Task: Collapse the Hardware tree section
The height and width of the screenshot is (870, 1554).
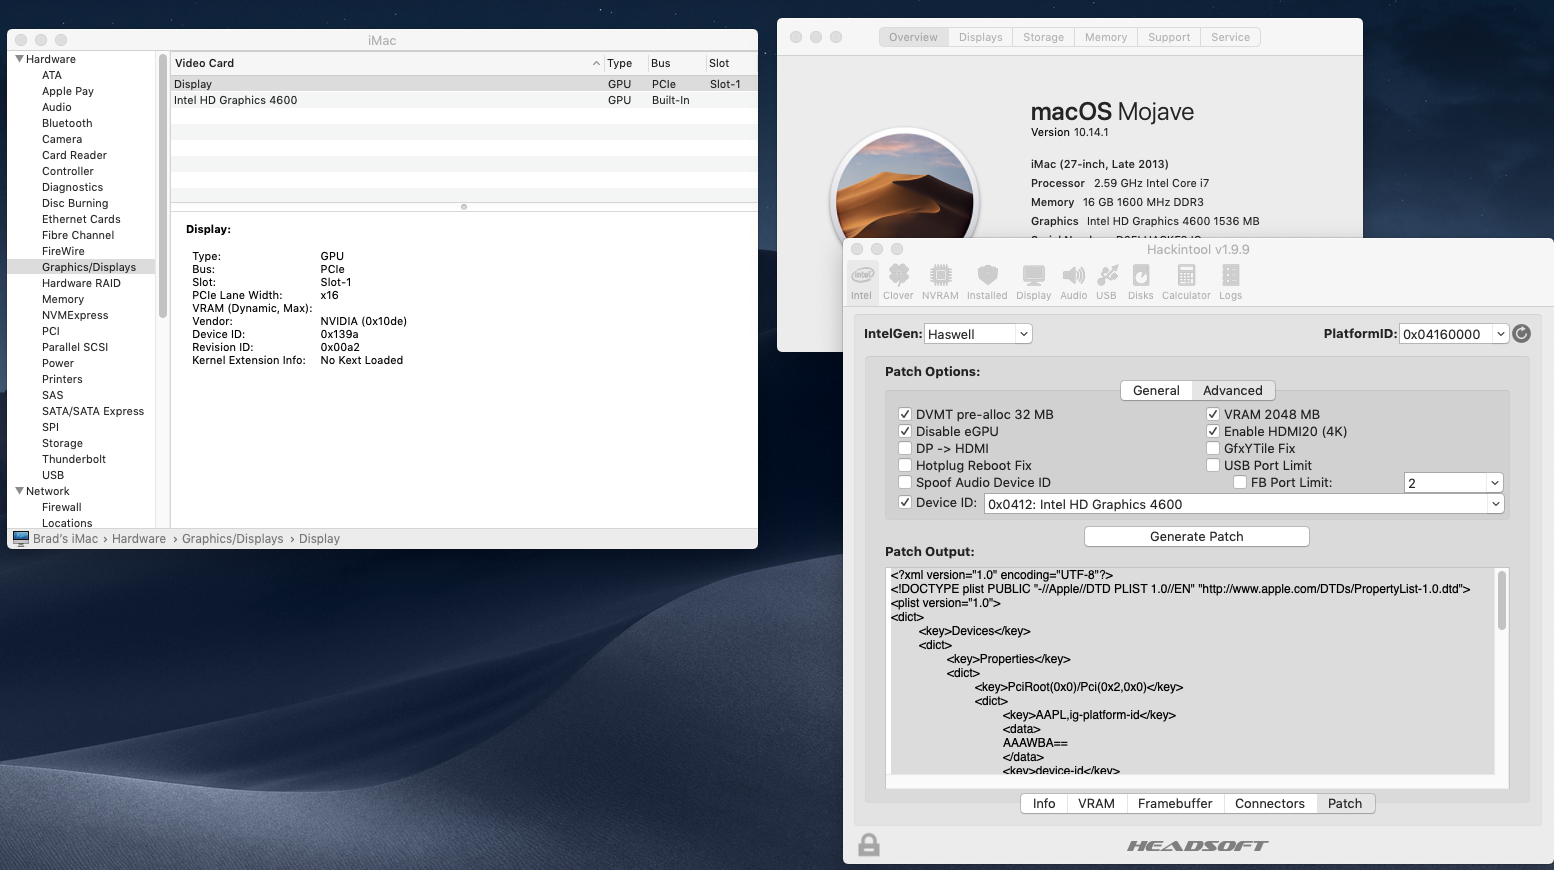Action: tap(19, 59)
